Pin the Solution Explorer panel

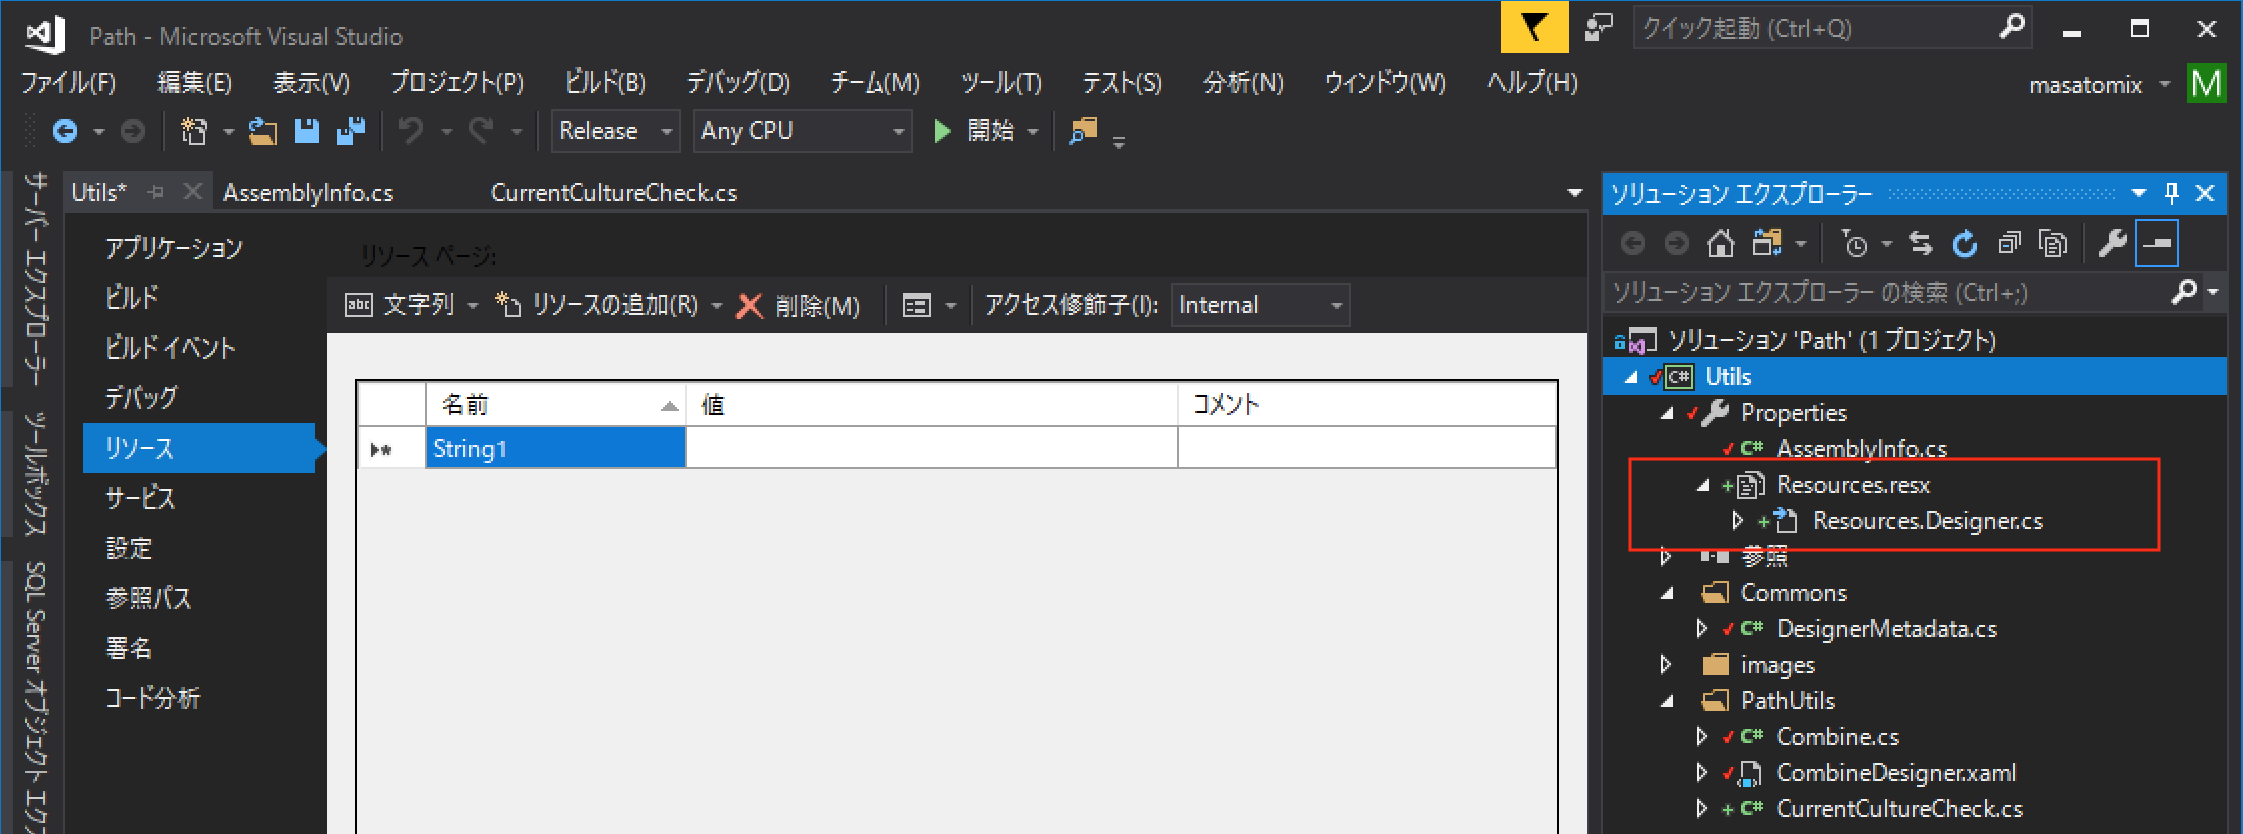tap(2171, 193)
